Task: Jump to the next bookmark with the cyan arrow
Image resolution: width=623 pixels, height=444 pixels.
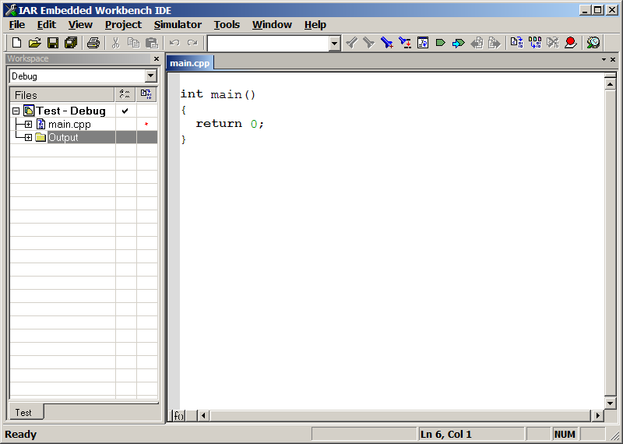Action: (x=458, y=43)
